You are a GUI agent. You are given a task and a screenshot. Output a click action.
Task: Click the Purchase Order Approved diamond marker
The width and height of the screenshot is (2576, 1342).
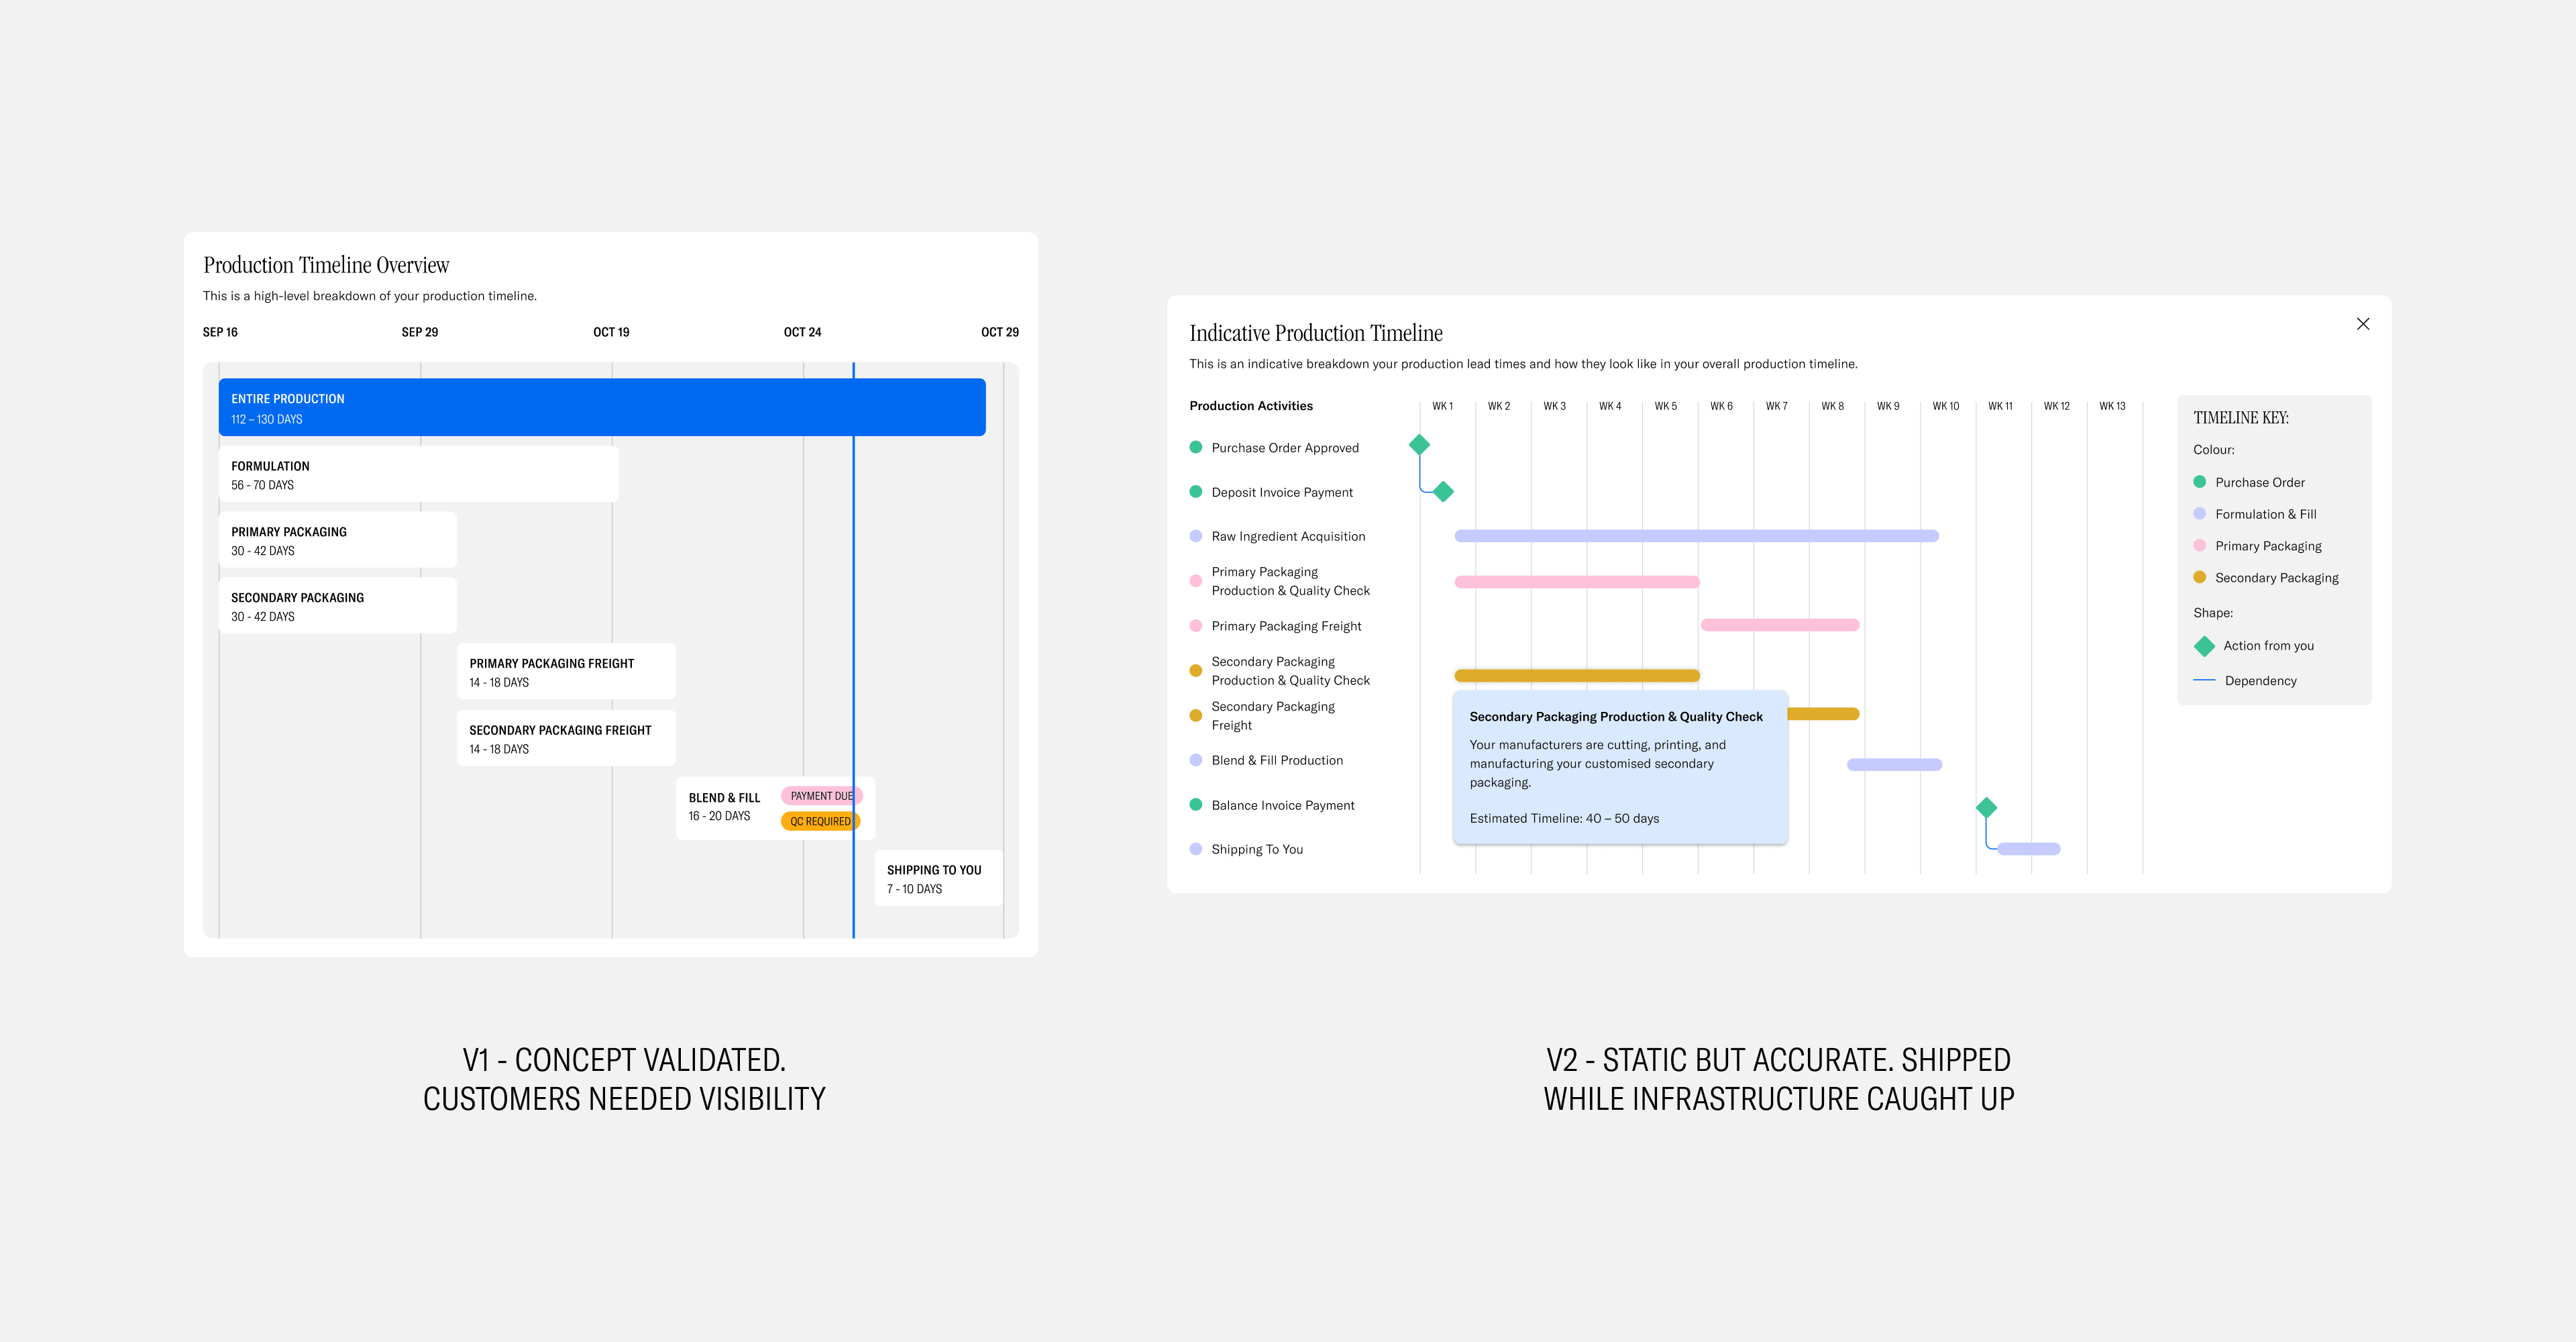click(1419, 444)
